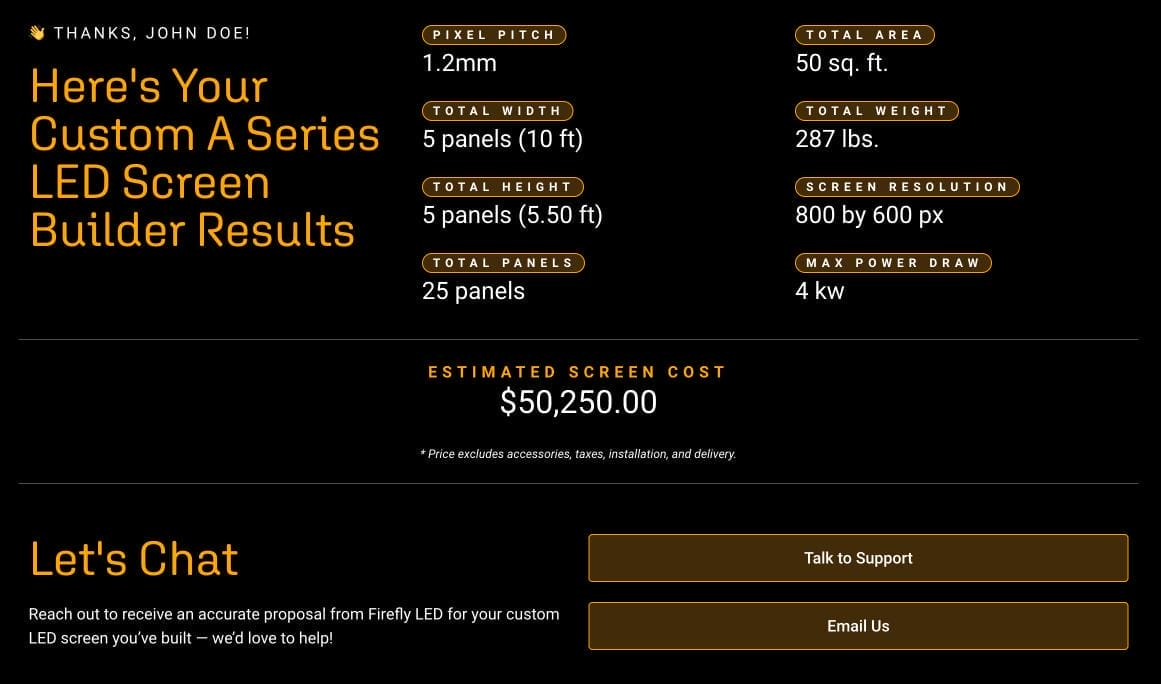The width and height of the screenshot is (1161, 684).
Task: Click the 25 panels value text
Action: point(473,291)
